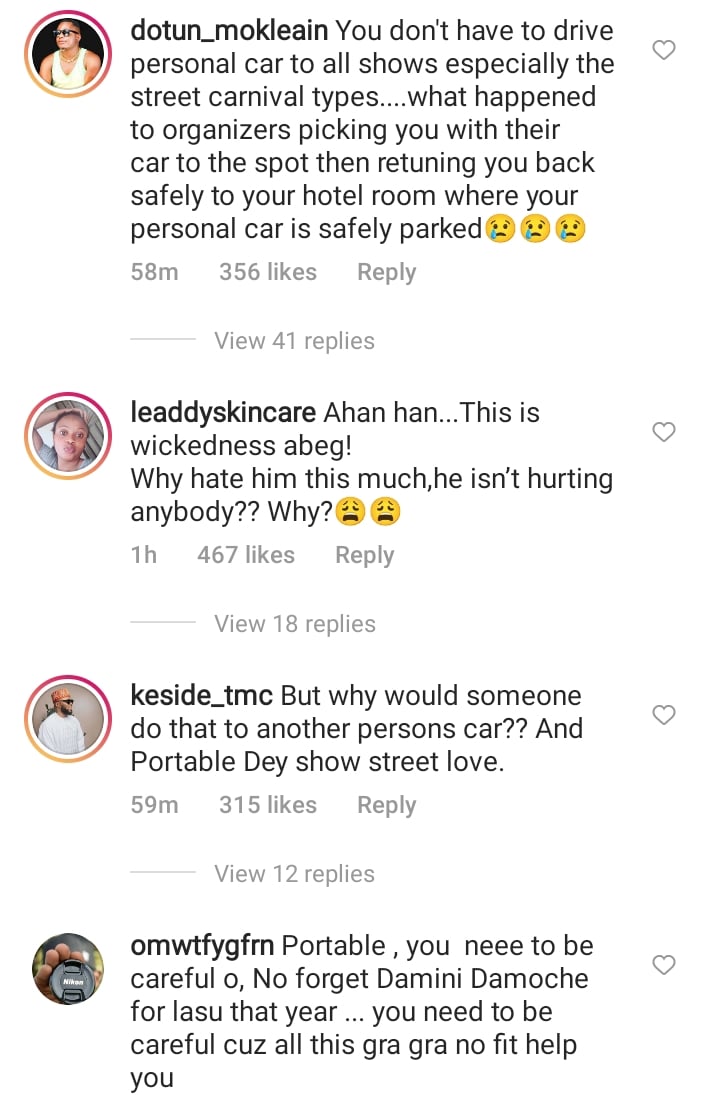
Task: View 12 replies under keside_tmc's comment
Action: 294,874
